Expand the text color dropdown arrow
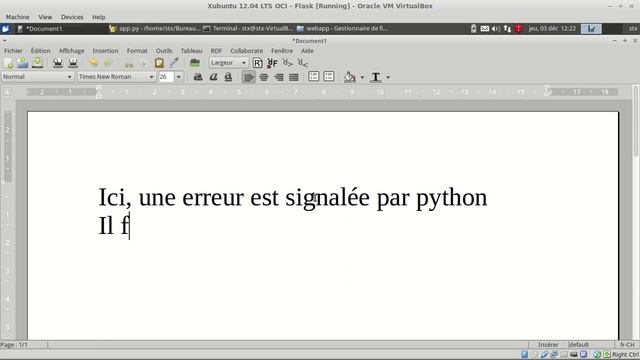The width and height of the screenshot is (640, 360). pyautogui.click(x=388, y=77)
